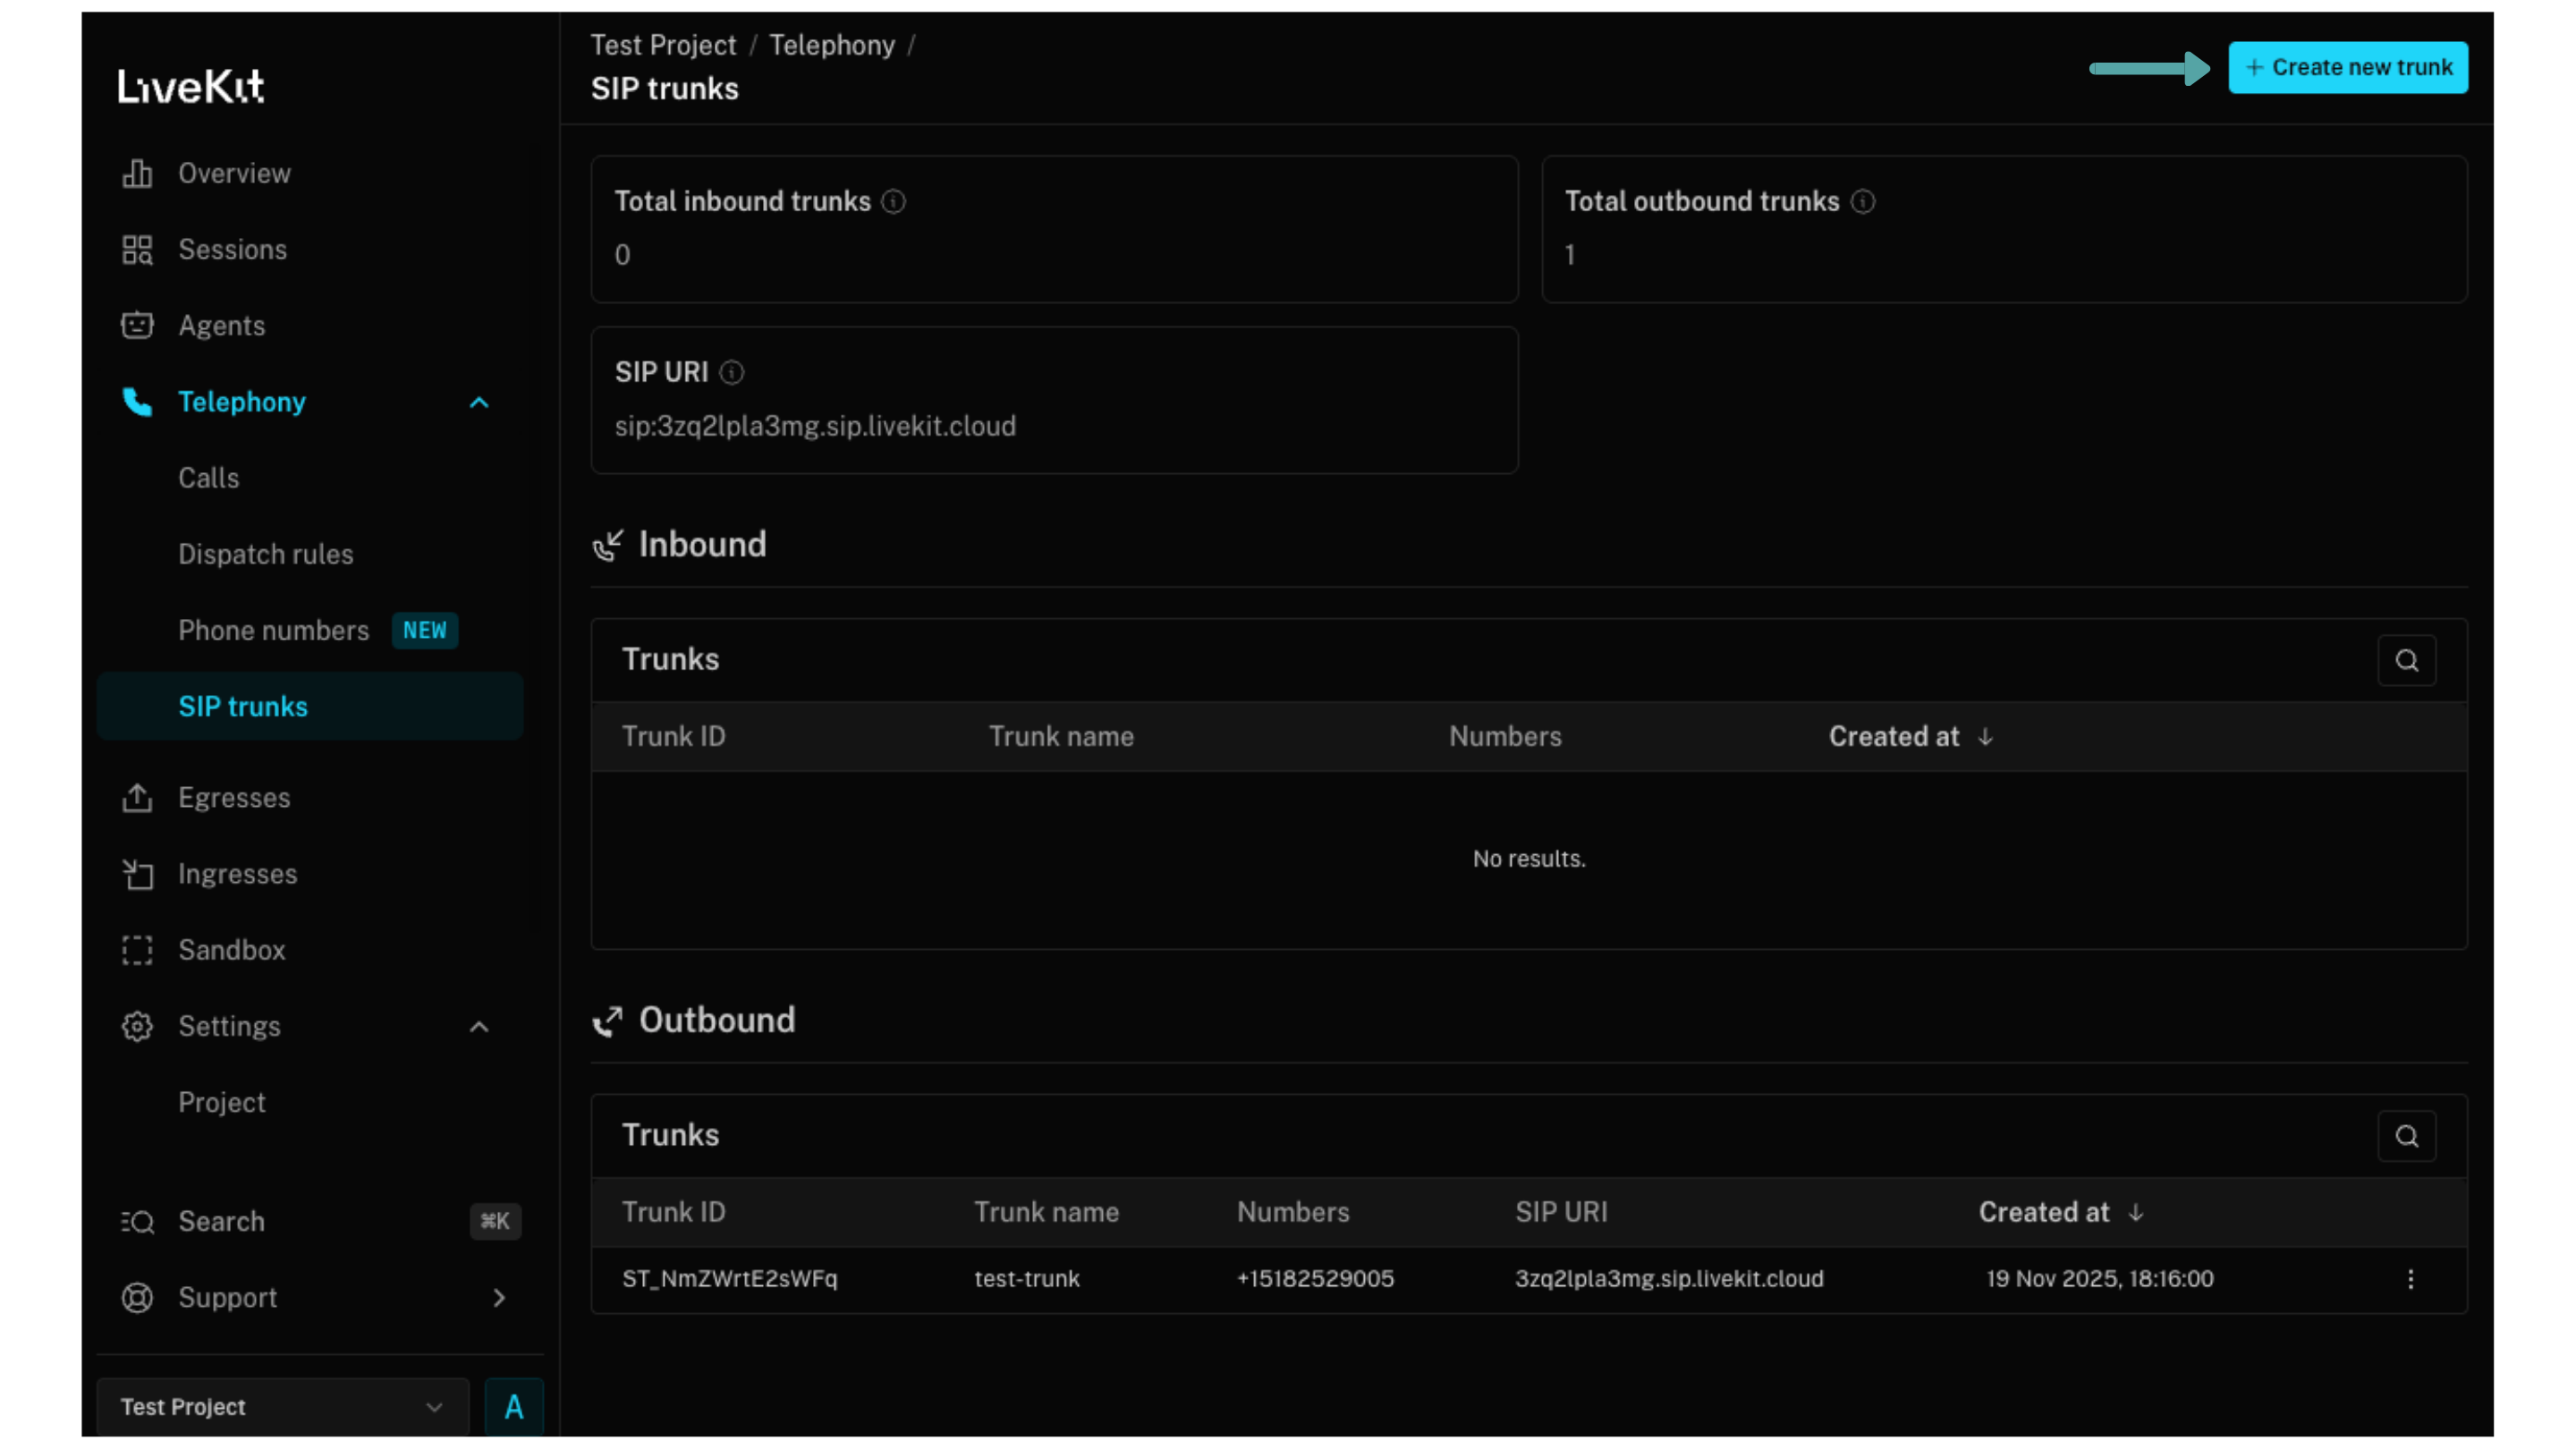Viewport: 2576px width, 1449px height.
Task: Click the SIP URI info icon
Action: click(x=732, y=373)
